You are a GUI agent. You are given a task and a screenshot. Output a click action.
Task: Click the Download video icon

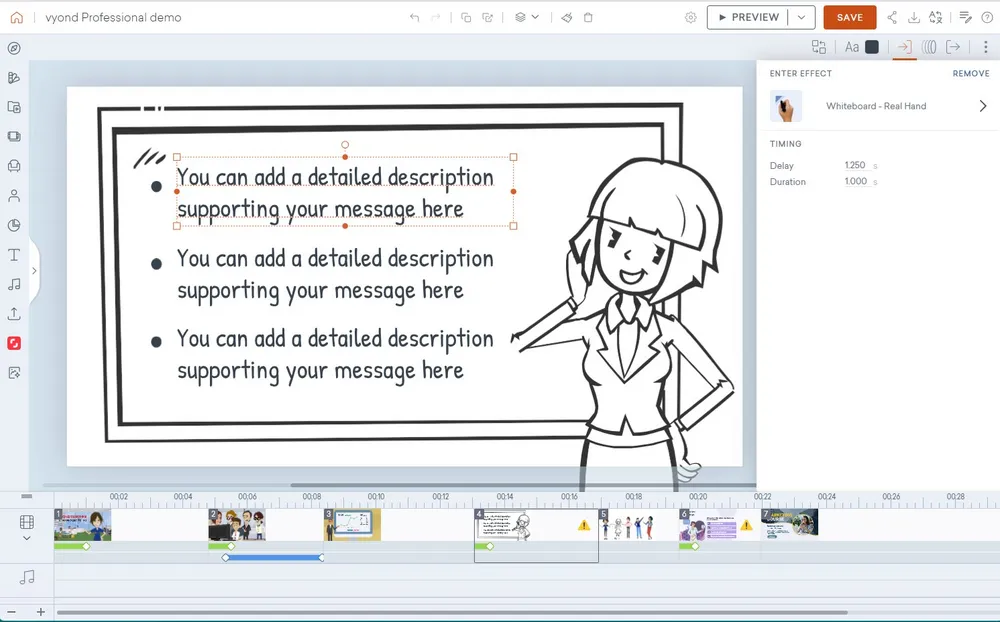coord(913,17)
